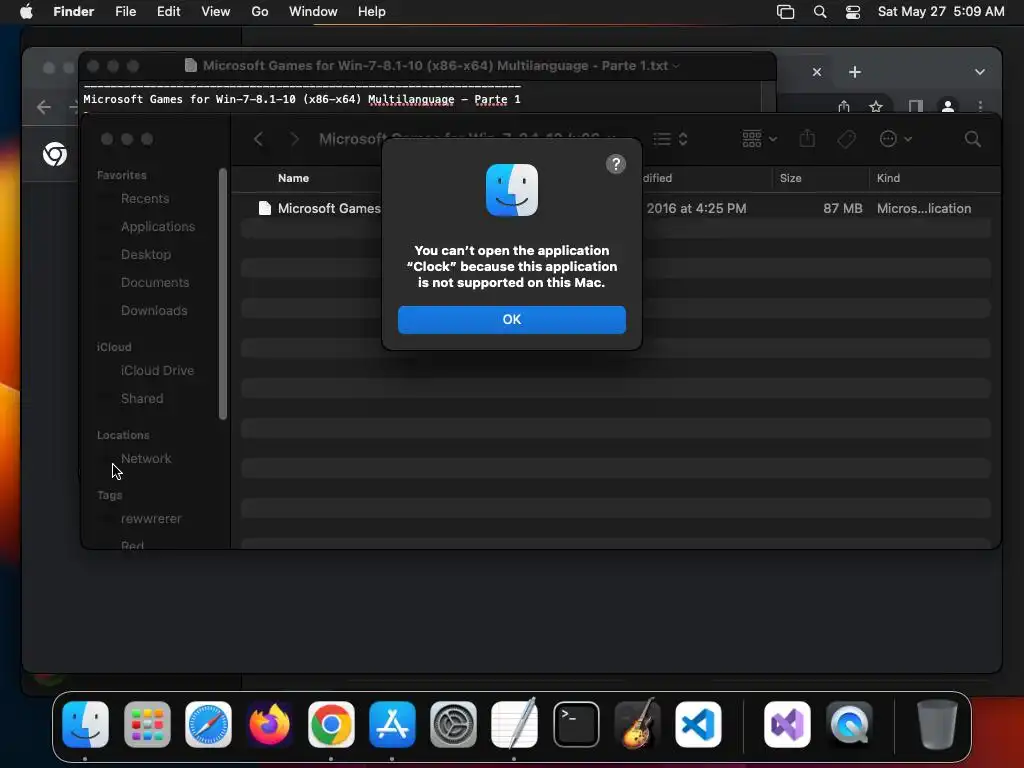
Task: Open Google Chrome from the Dock
Action: tap(331, 724)
